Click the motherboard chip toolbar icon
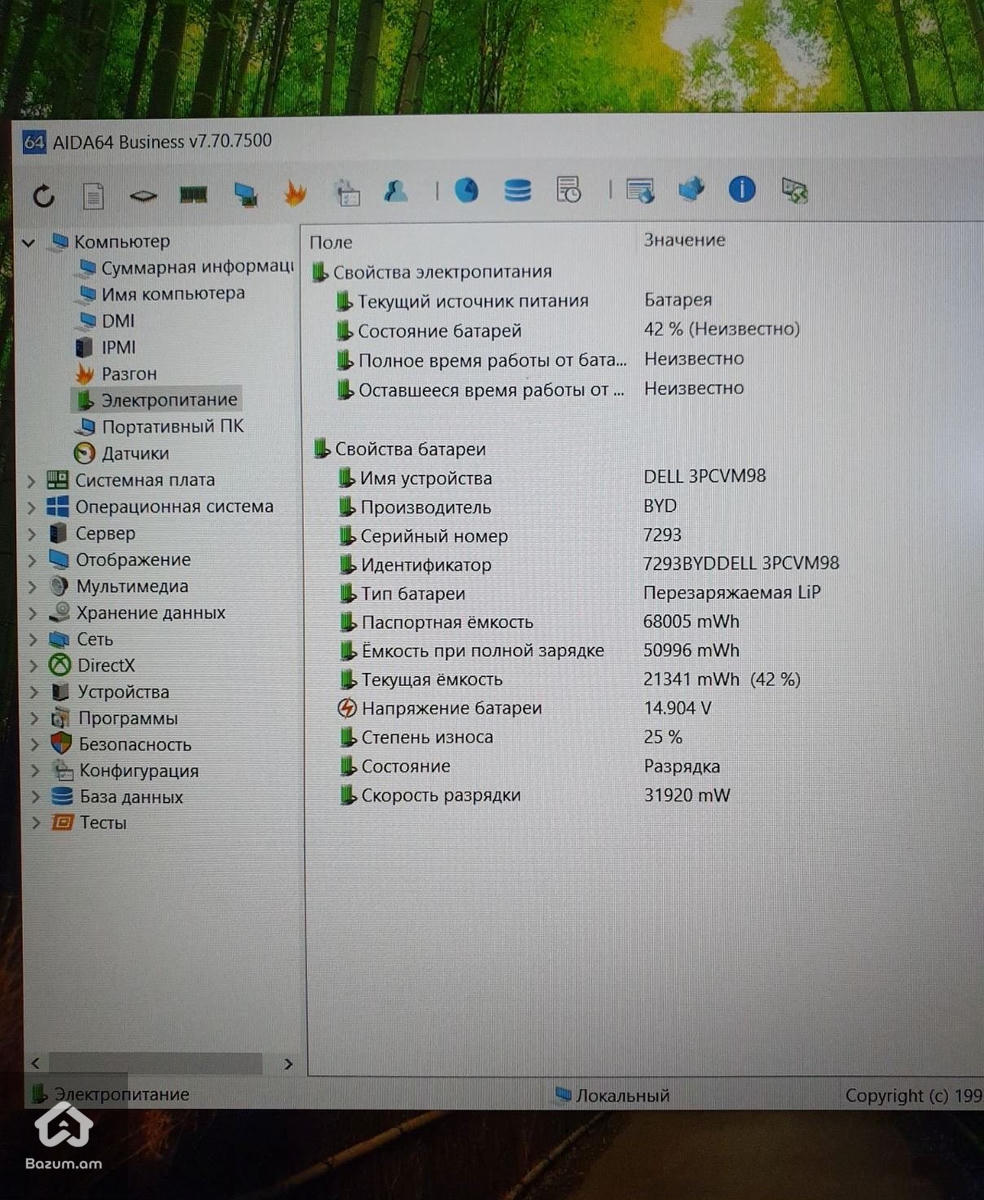The width and height of the screenshot is (984, 1200). pyautogui.click(x=143, y=195)
